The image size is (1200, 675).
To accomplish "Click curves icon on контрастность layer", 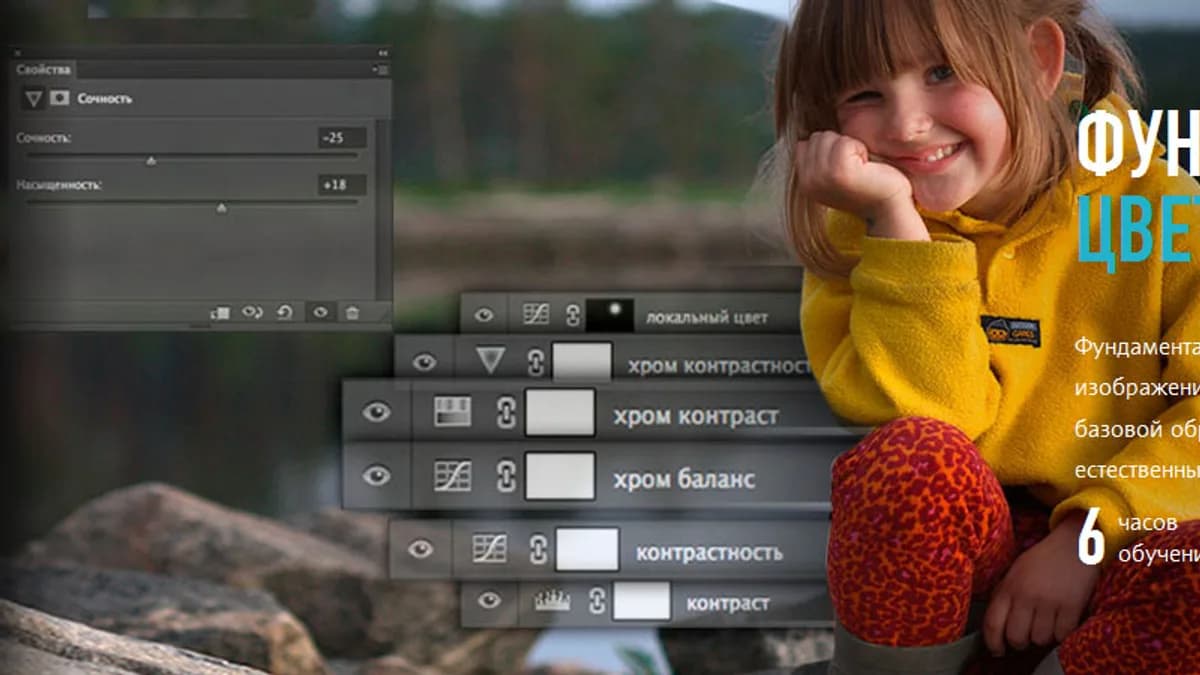I will (x=489, y=548).
